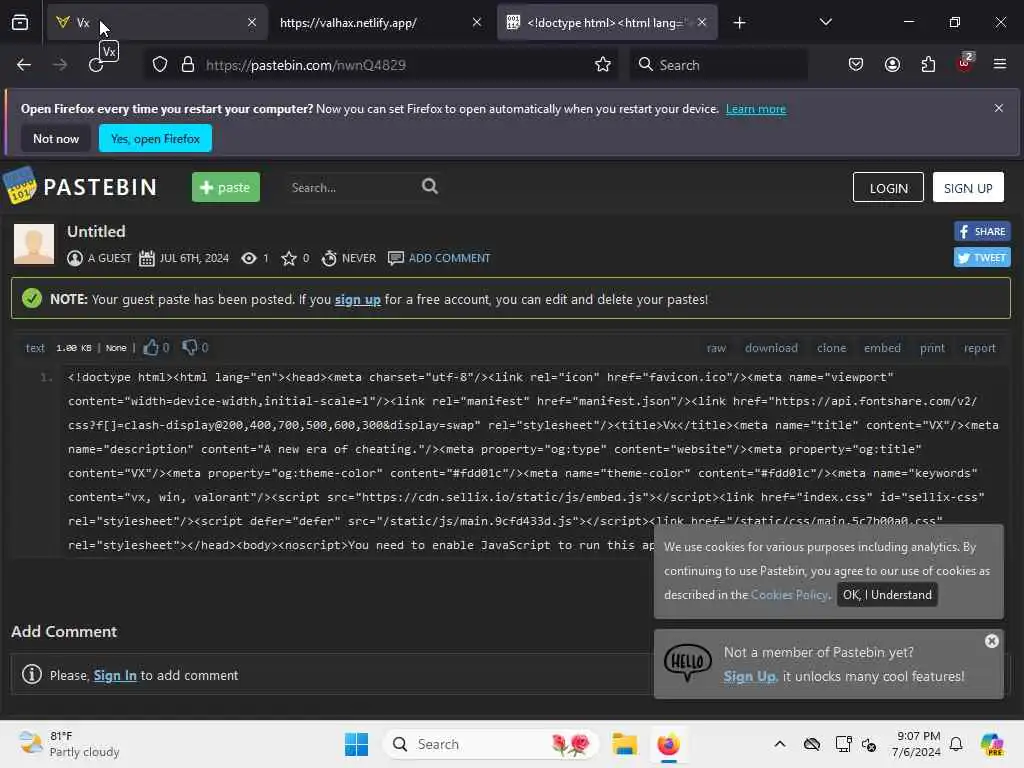Click the SIGN UP button
Screen dimensions: 1024x768
[x=968, y=188]
